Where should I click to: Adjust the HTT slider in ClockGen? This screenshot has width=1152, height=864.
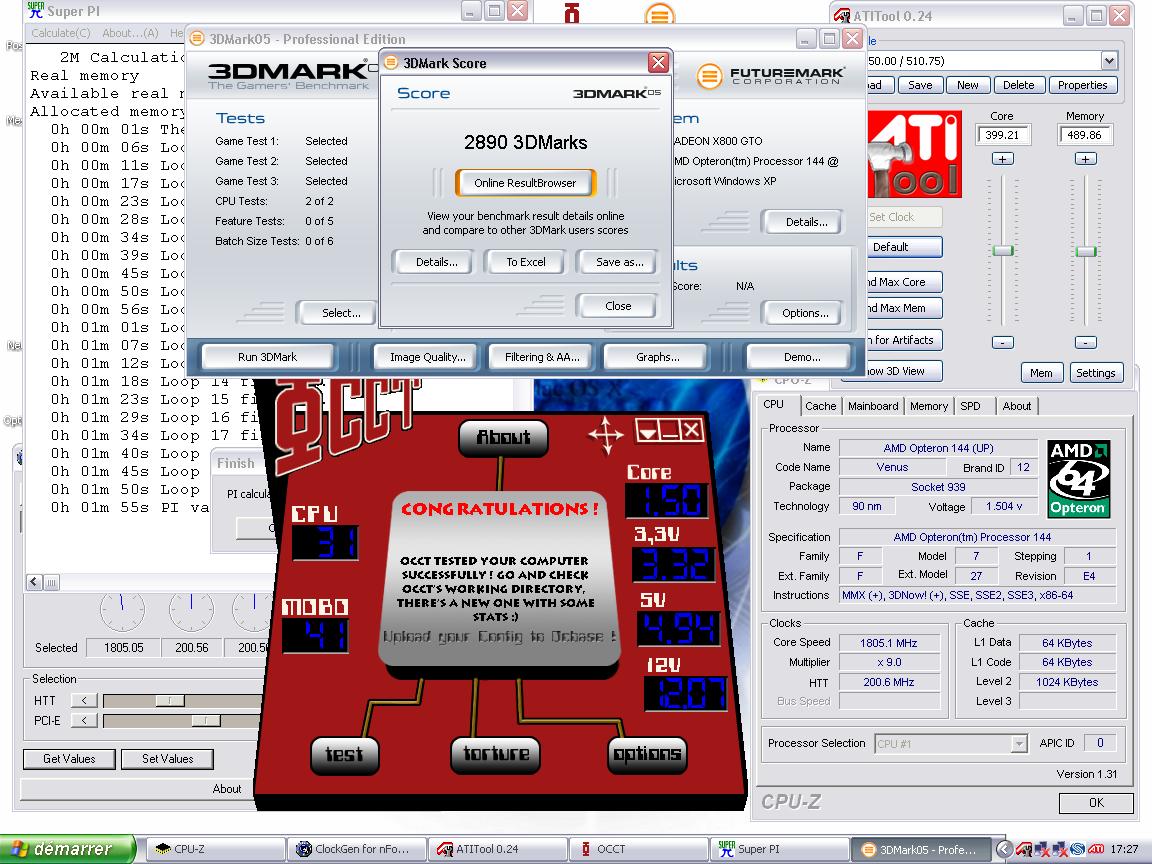coord(170,700)
